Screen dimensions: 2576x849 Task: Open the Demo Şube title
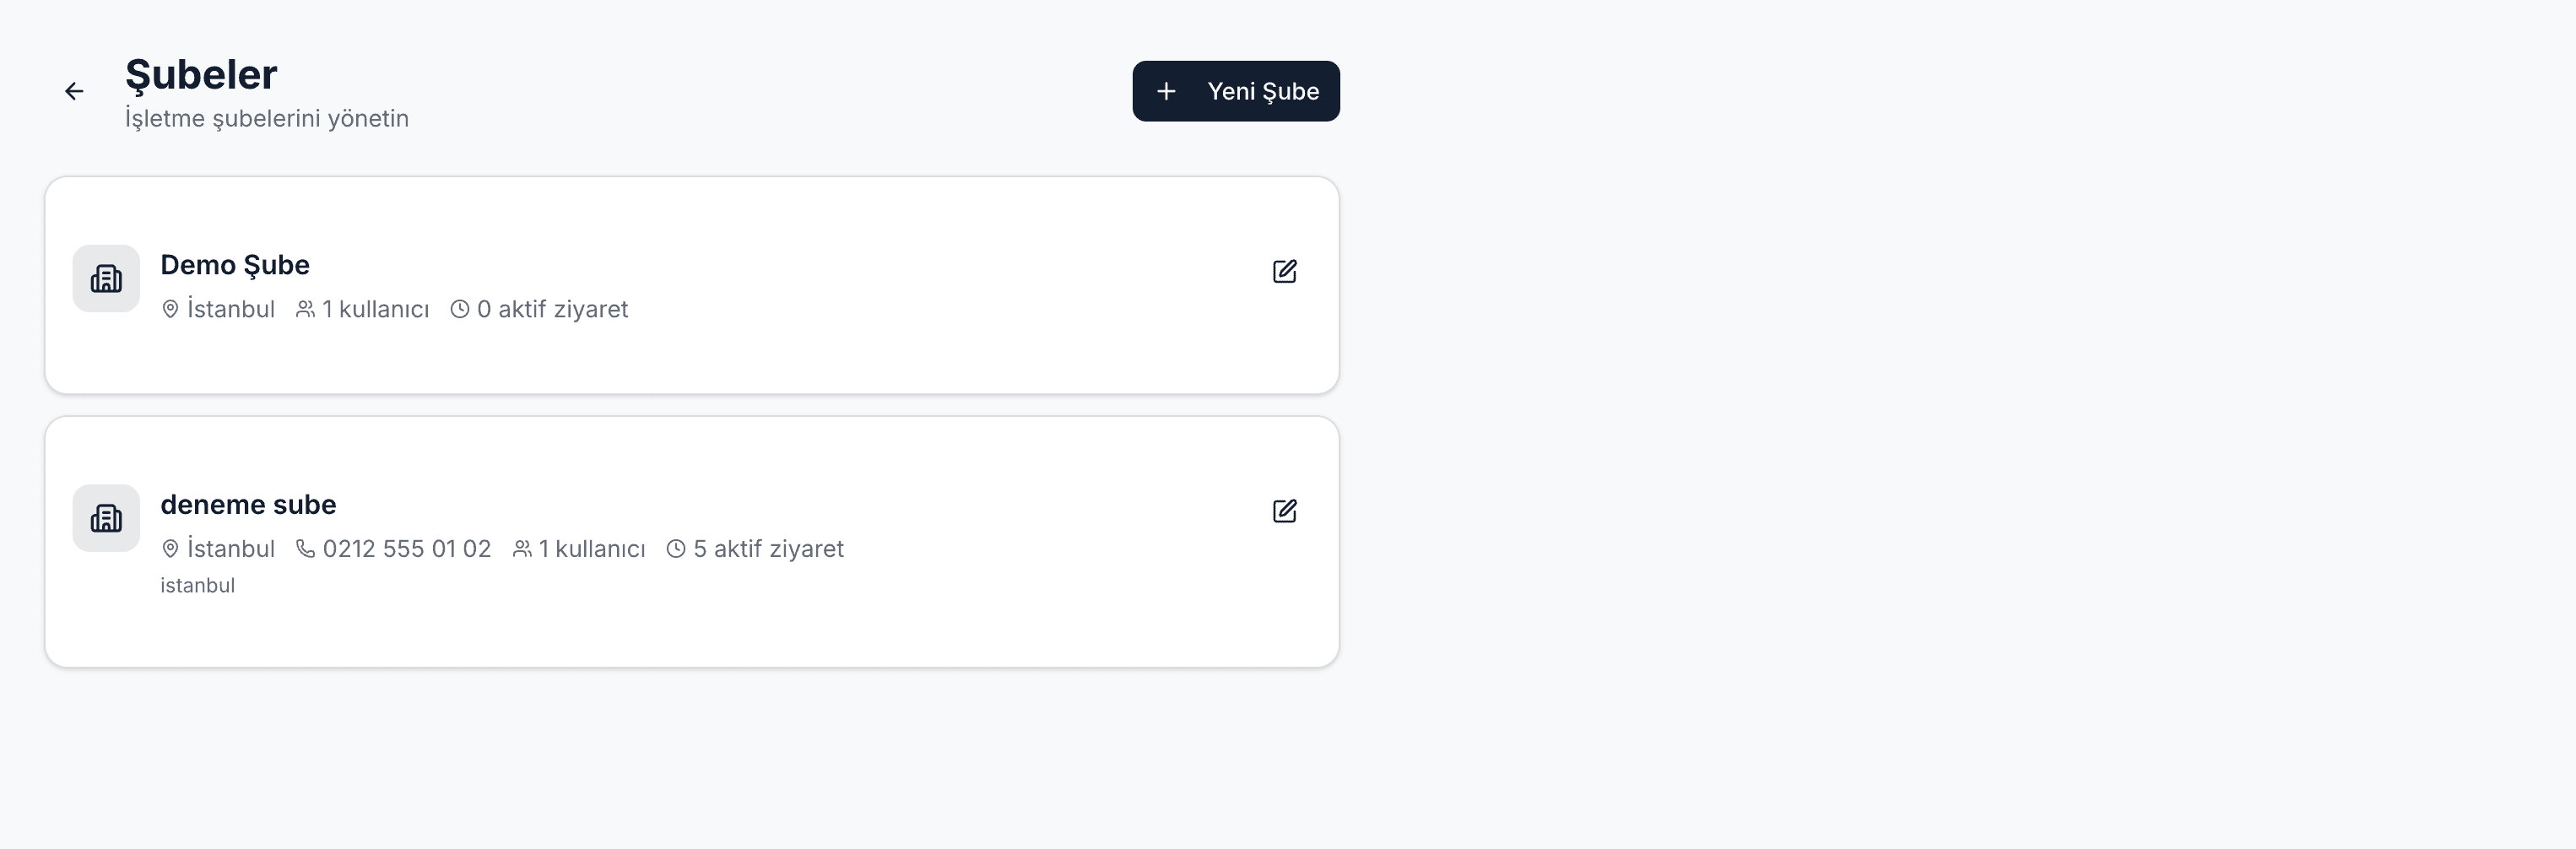235,265
